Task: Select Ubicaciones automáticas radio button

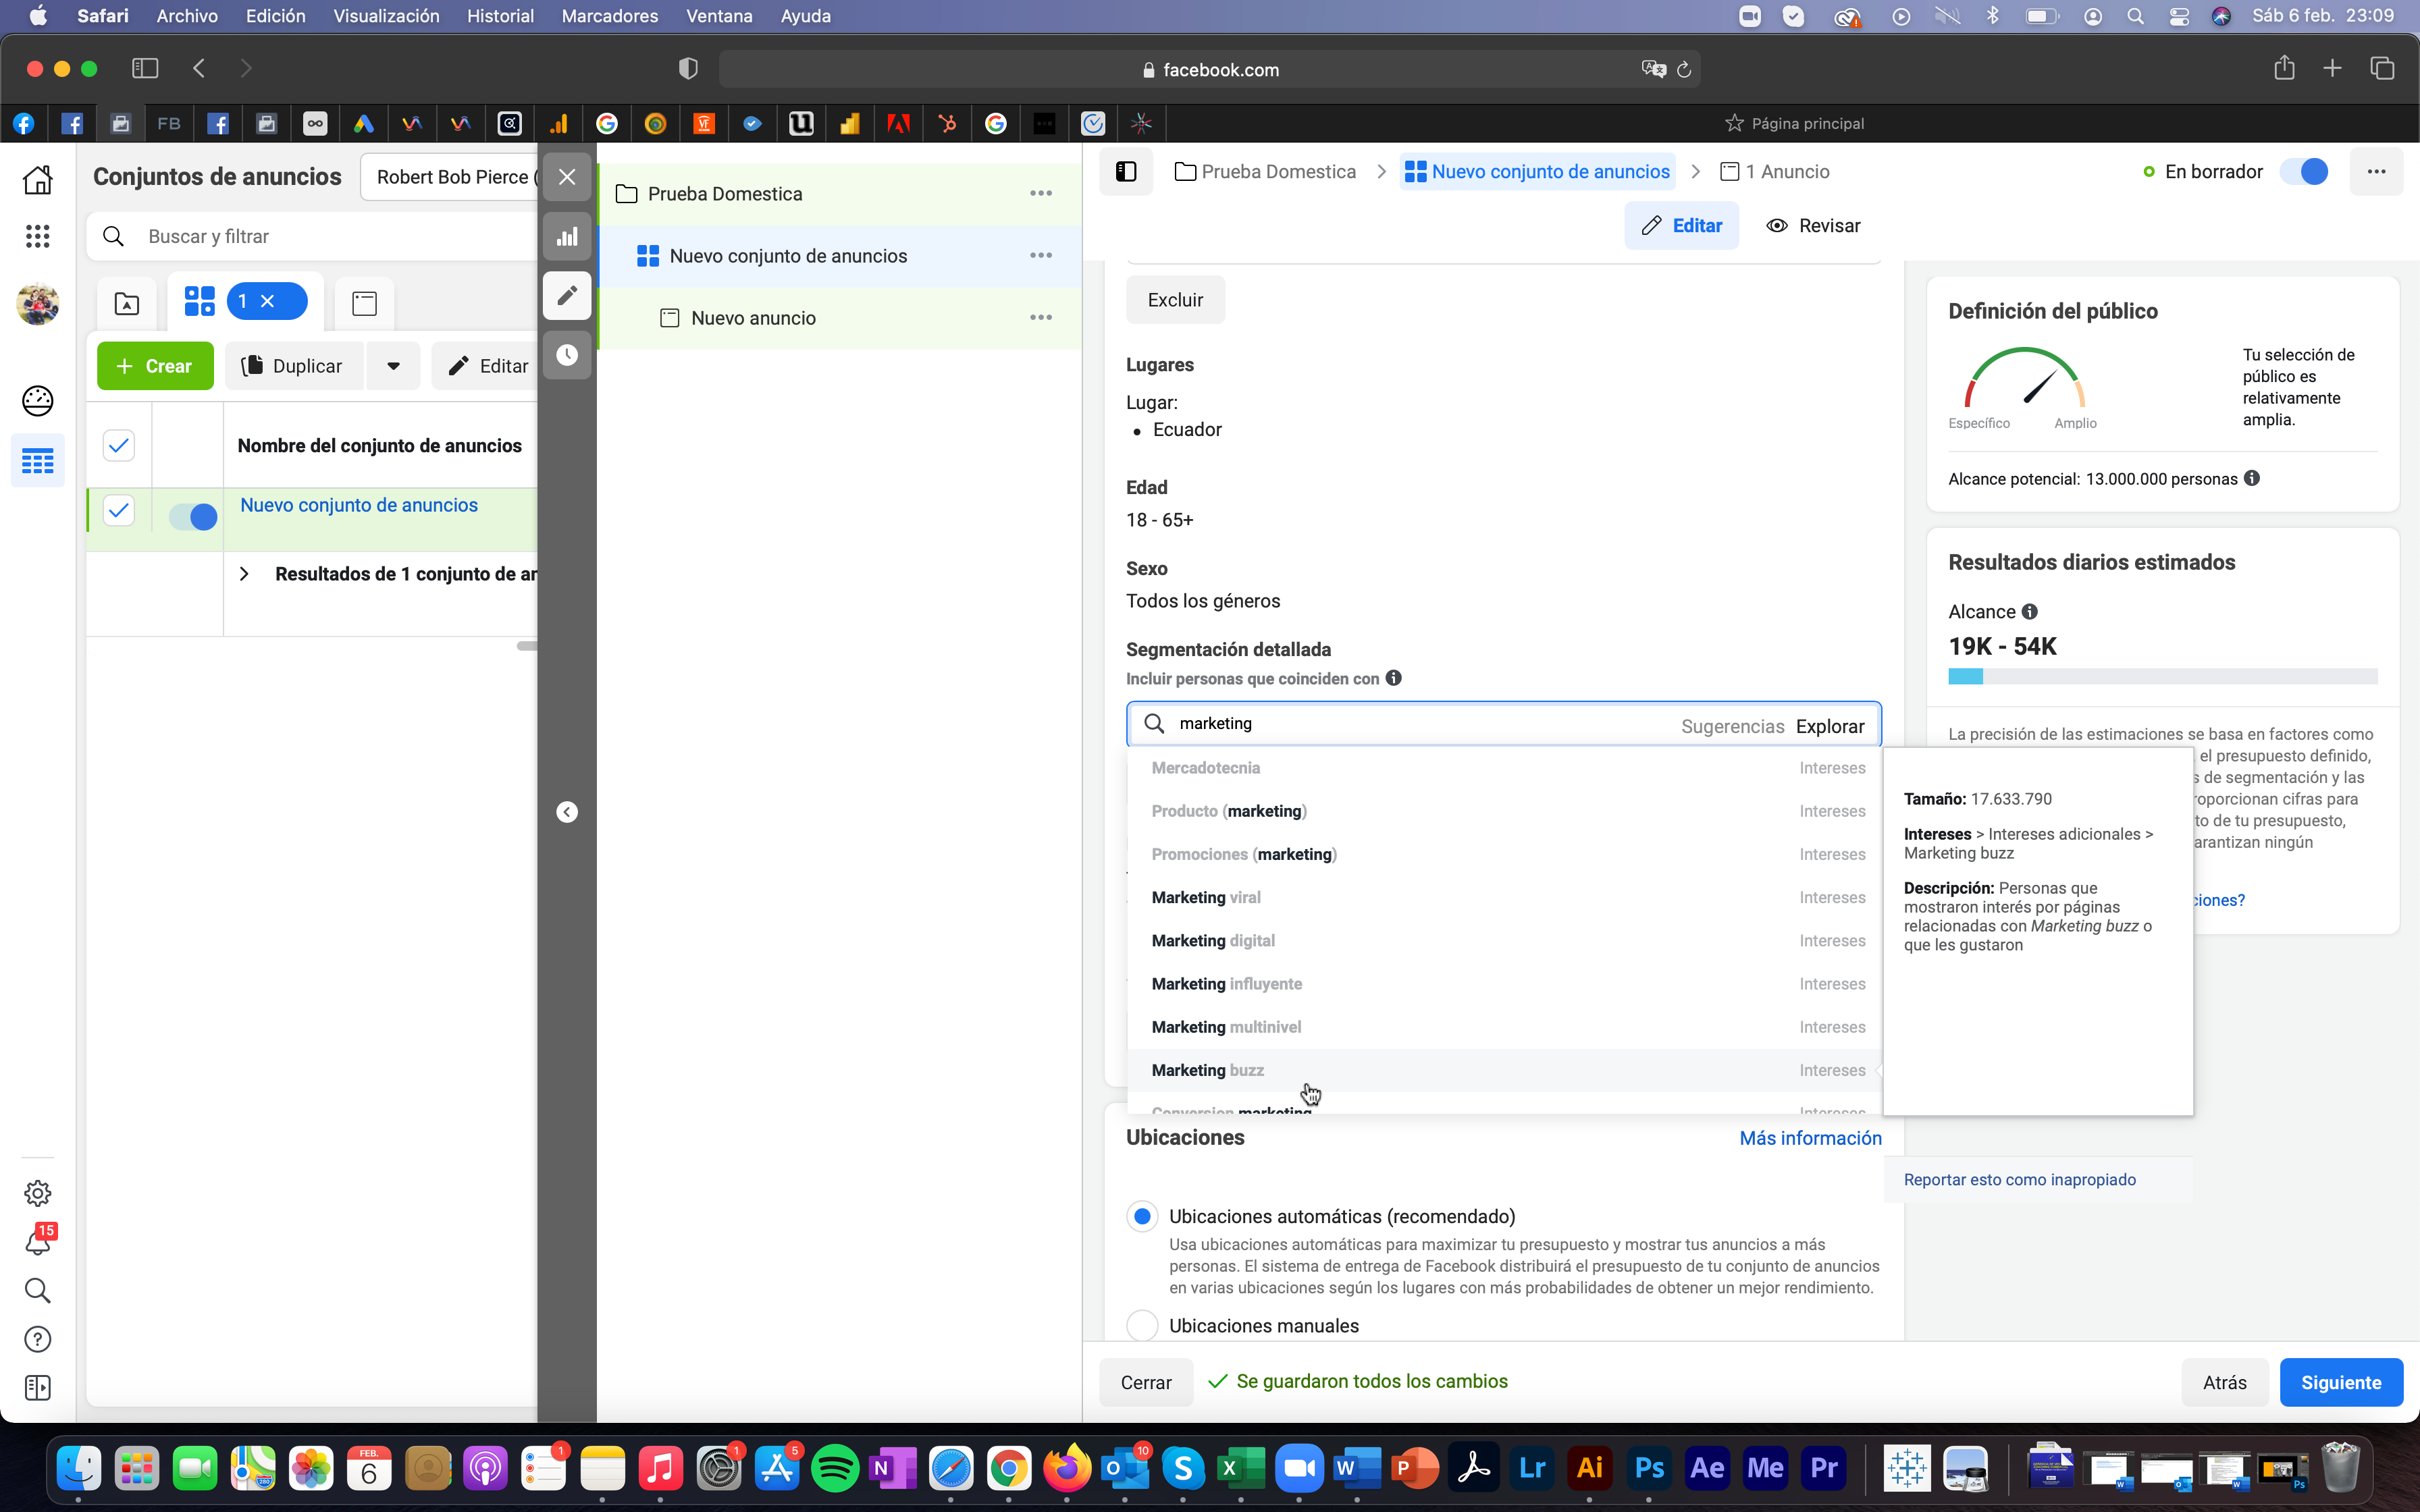Action: 1142,1216
